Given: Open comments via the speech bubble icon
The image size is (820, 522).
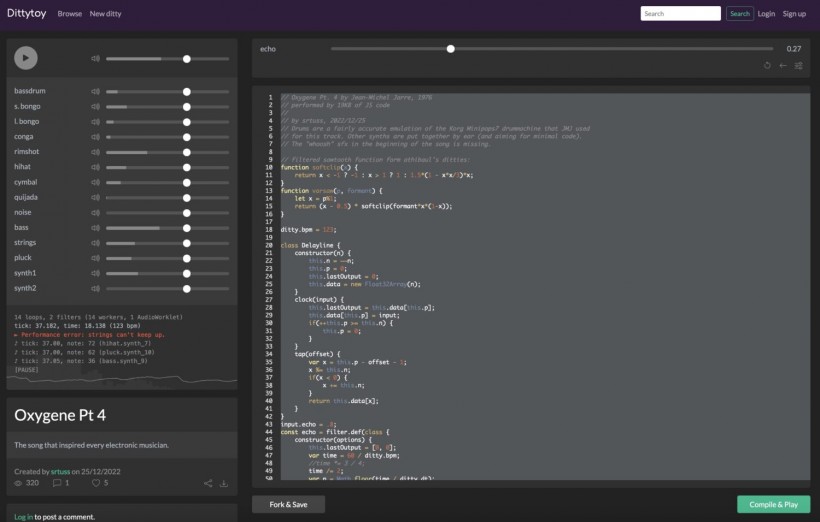Looking at the screenshot, I should 57,483.
